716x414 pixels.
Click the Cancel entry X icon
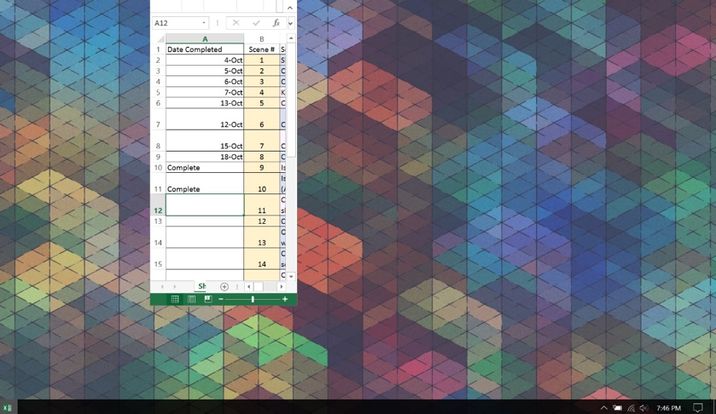pos(236,23)
